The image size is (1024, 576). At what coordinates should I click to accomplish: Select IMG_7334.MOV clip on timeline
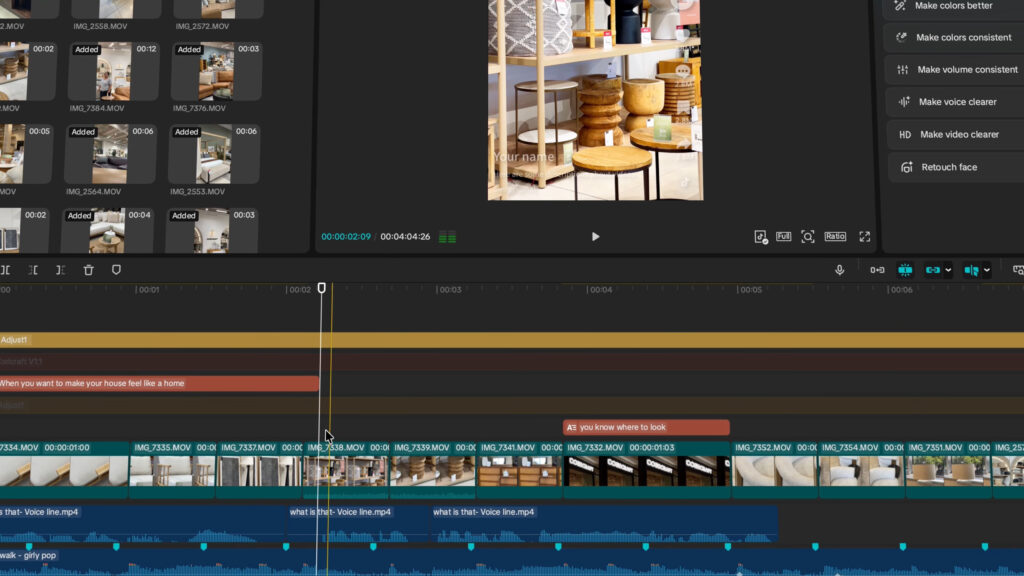pyautogui.click(x=64, y=470)
